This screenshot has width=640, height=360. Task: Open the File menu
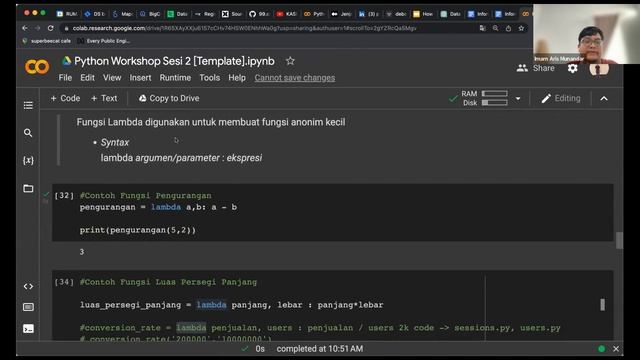[65, 78]
